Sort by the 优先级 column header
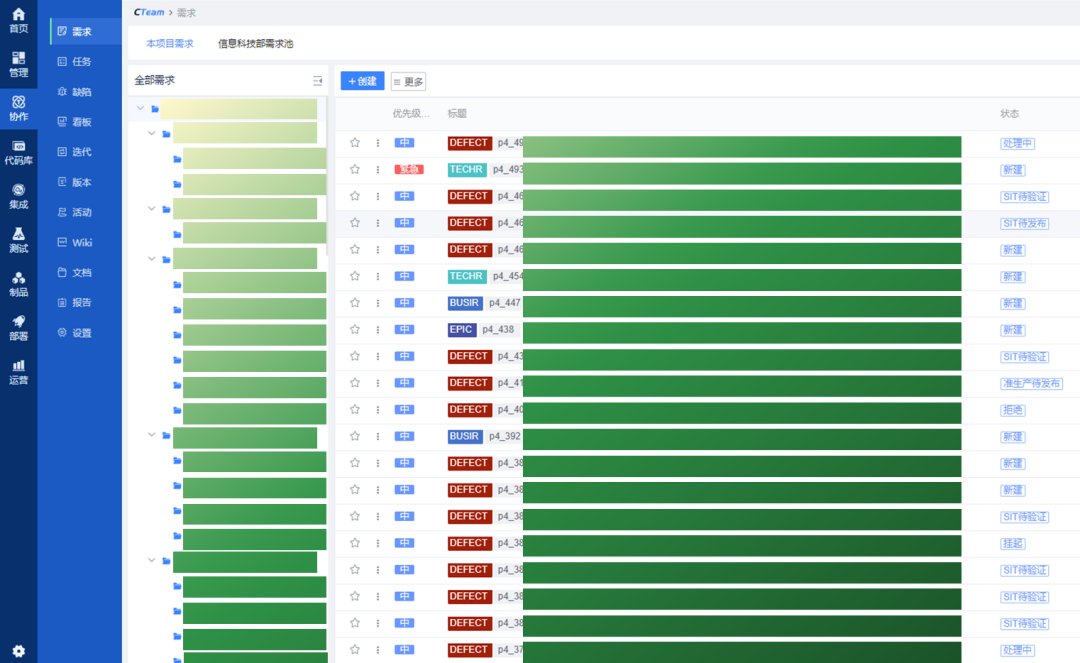 coord(411,114)
